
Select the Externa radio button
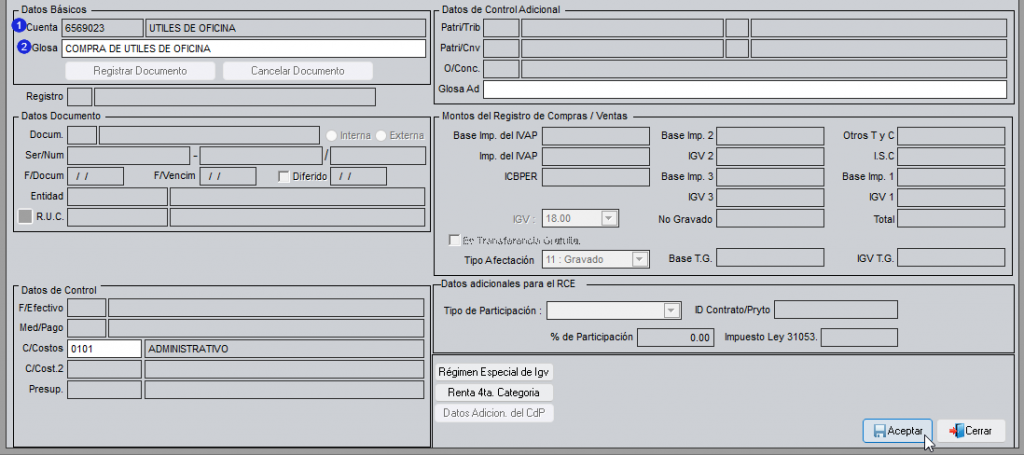381,136
